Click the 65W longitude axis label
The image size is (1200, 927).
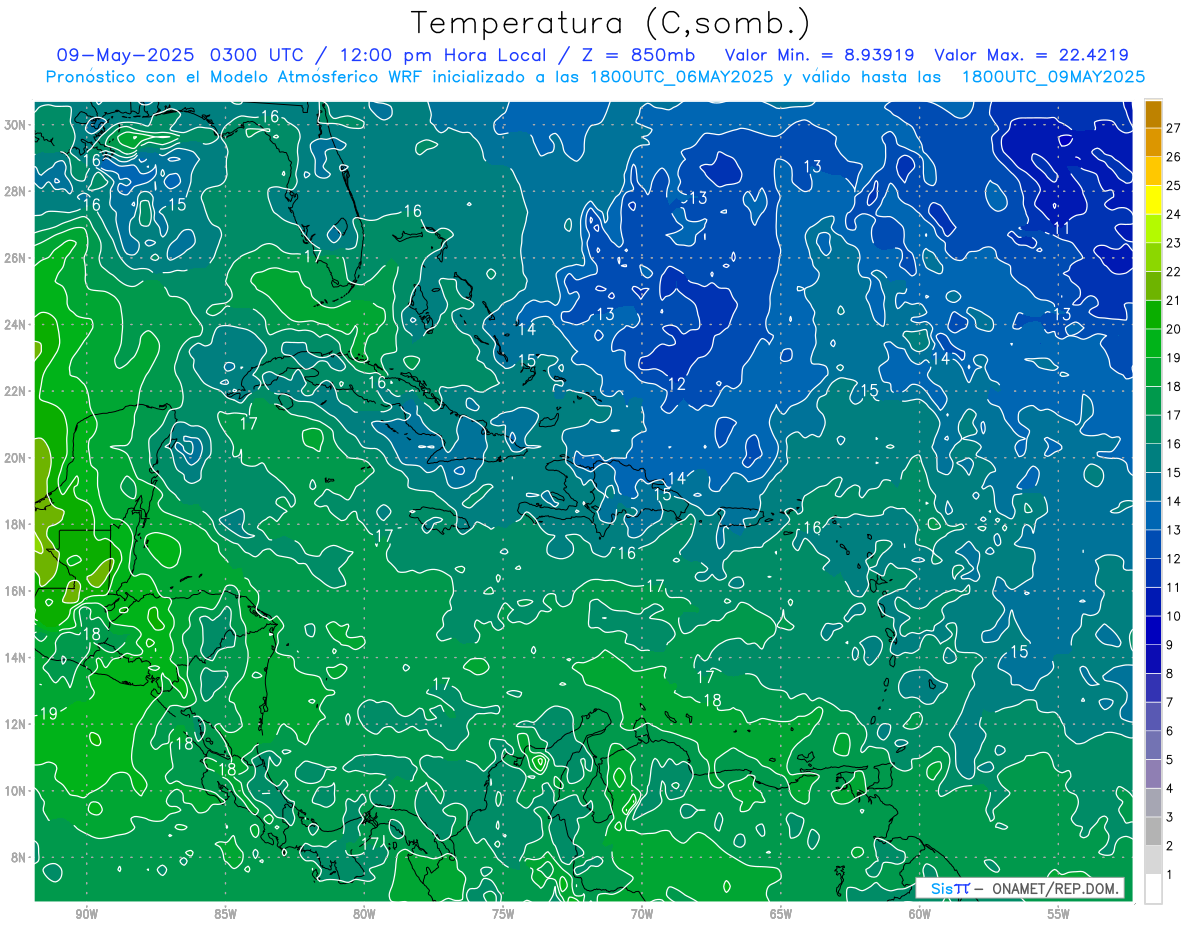click(x=781, y=914)
